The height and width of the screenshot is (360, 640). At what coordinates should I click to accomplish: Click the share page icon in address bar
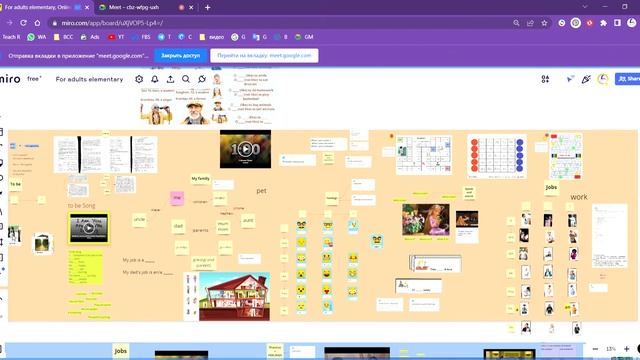[x=530, y=23]
